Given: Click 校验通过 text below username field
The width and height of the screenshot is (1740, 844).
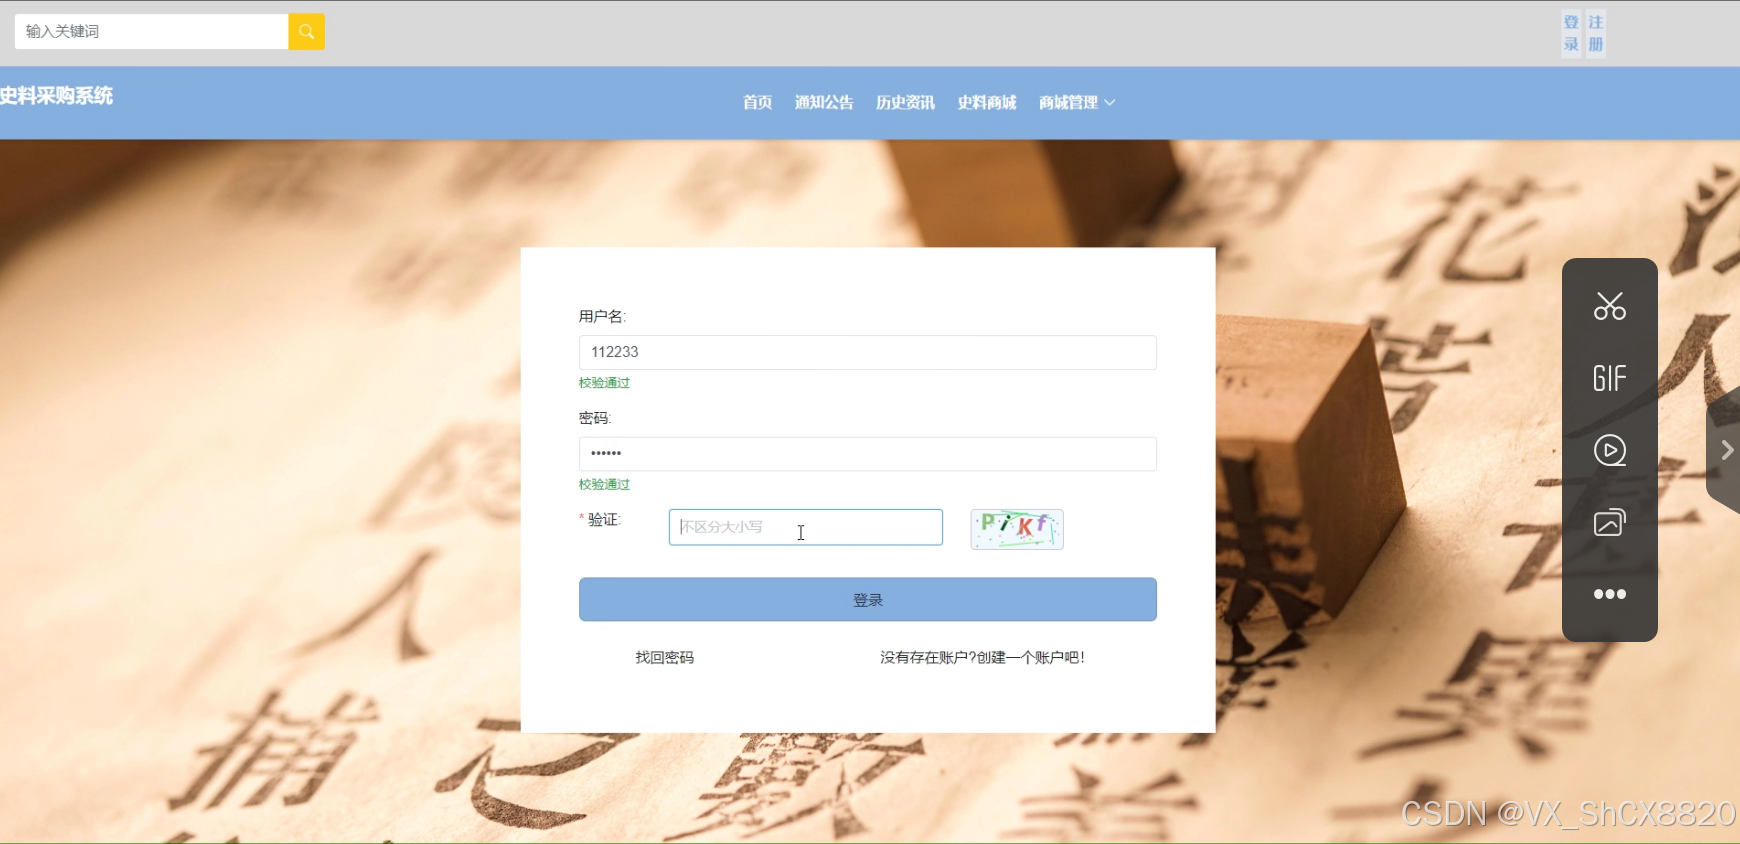Looking at the screenshot, I should (604, 383).
